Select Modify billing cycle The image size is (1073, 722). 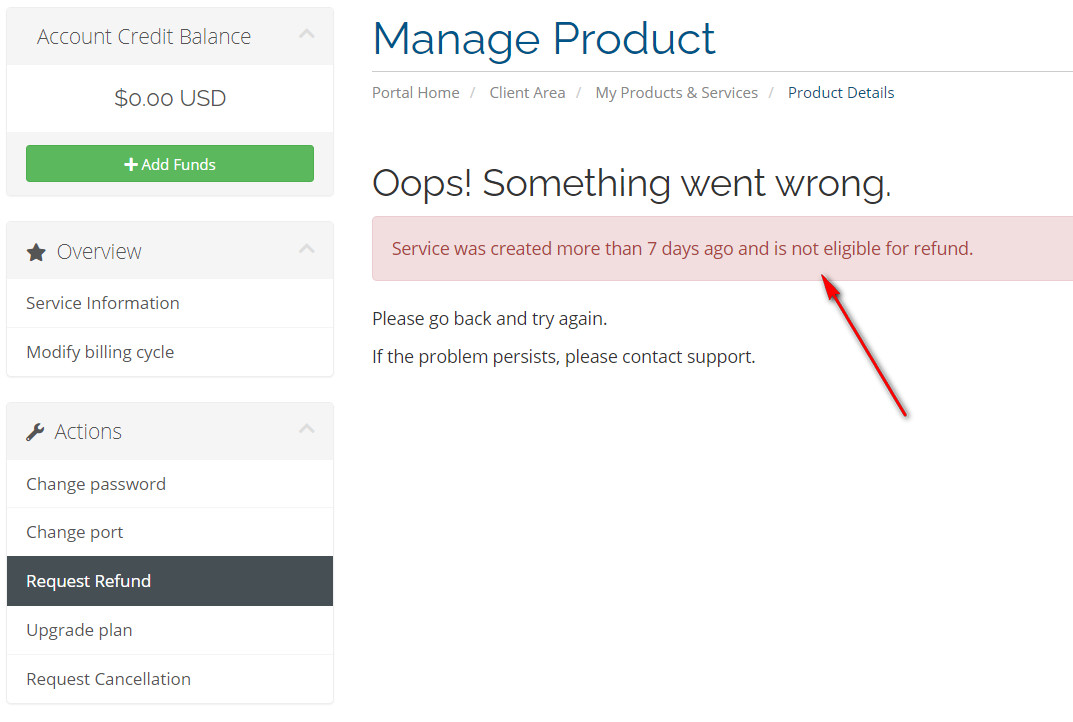coord(100,352)
